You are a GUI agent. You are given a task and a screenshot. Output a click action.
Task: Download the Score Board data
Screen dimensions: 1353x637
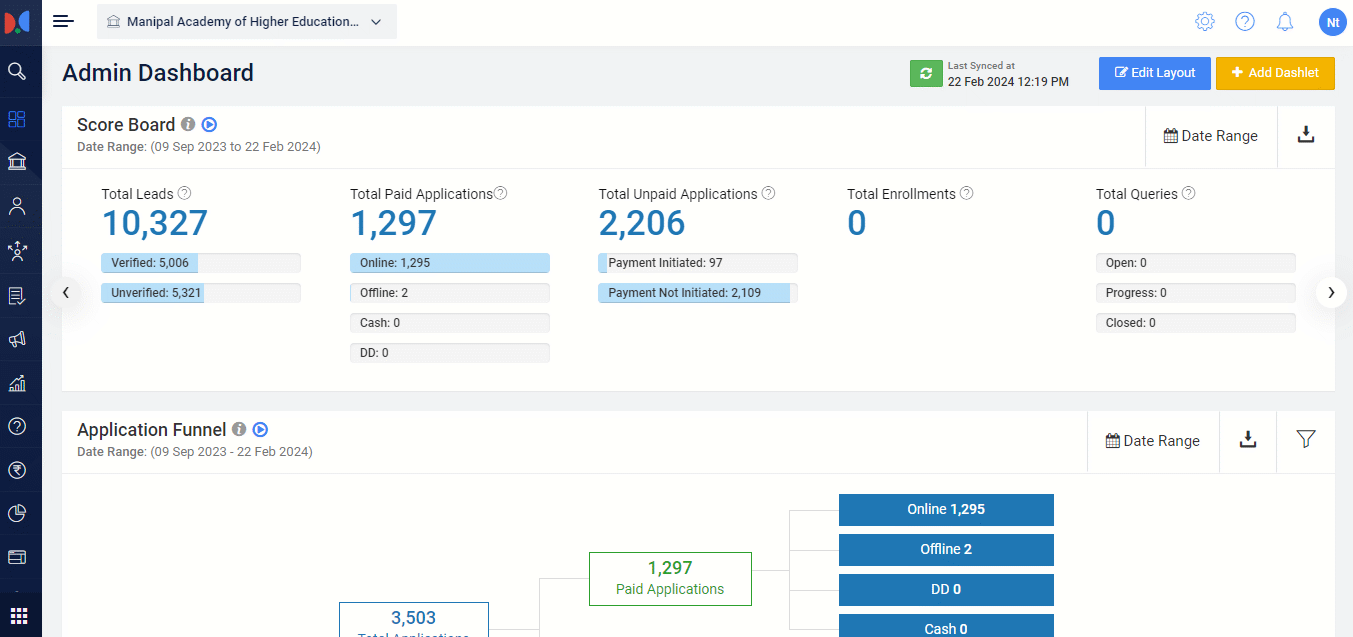tap(1306, 135)
